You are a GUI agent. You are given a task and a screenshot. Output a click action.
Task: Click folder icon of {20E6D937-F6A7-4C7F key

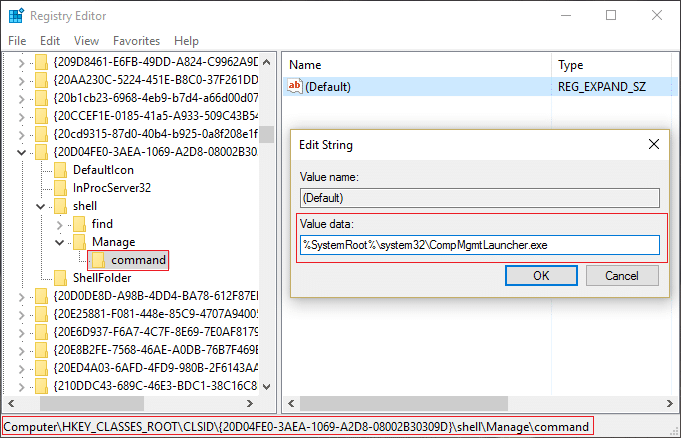click(x=41, y=332)
